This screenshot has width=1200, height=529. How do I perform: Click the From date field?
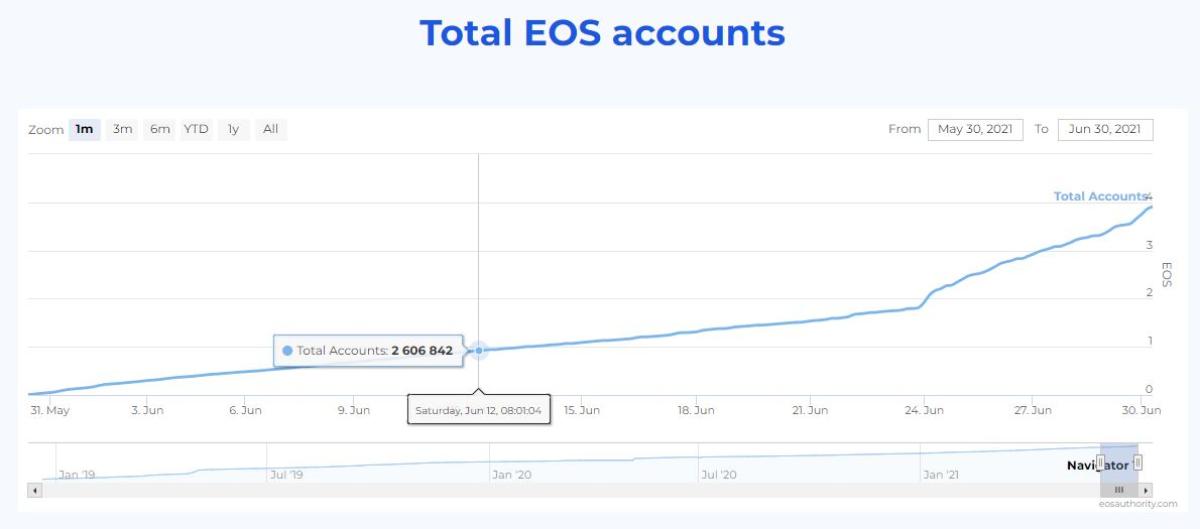tap(975, 129)
